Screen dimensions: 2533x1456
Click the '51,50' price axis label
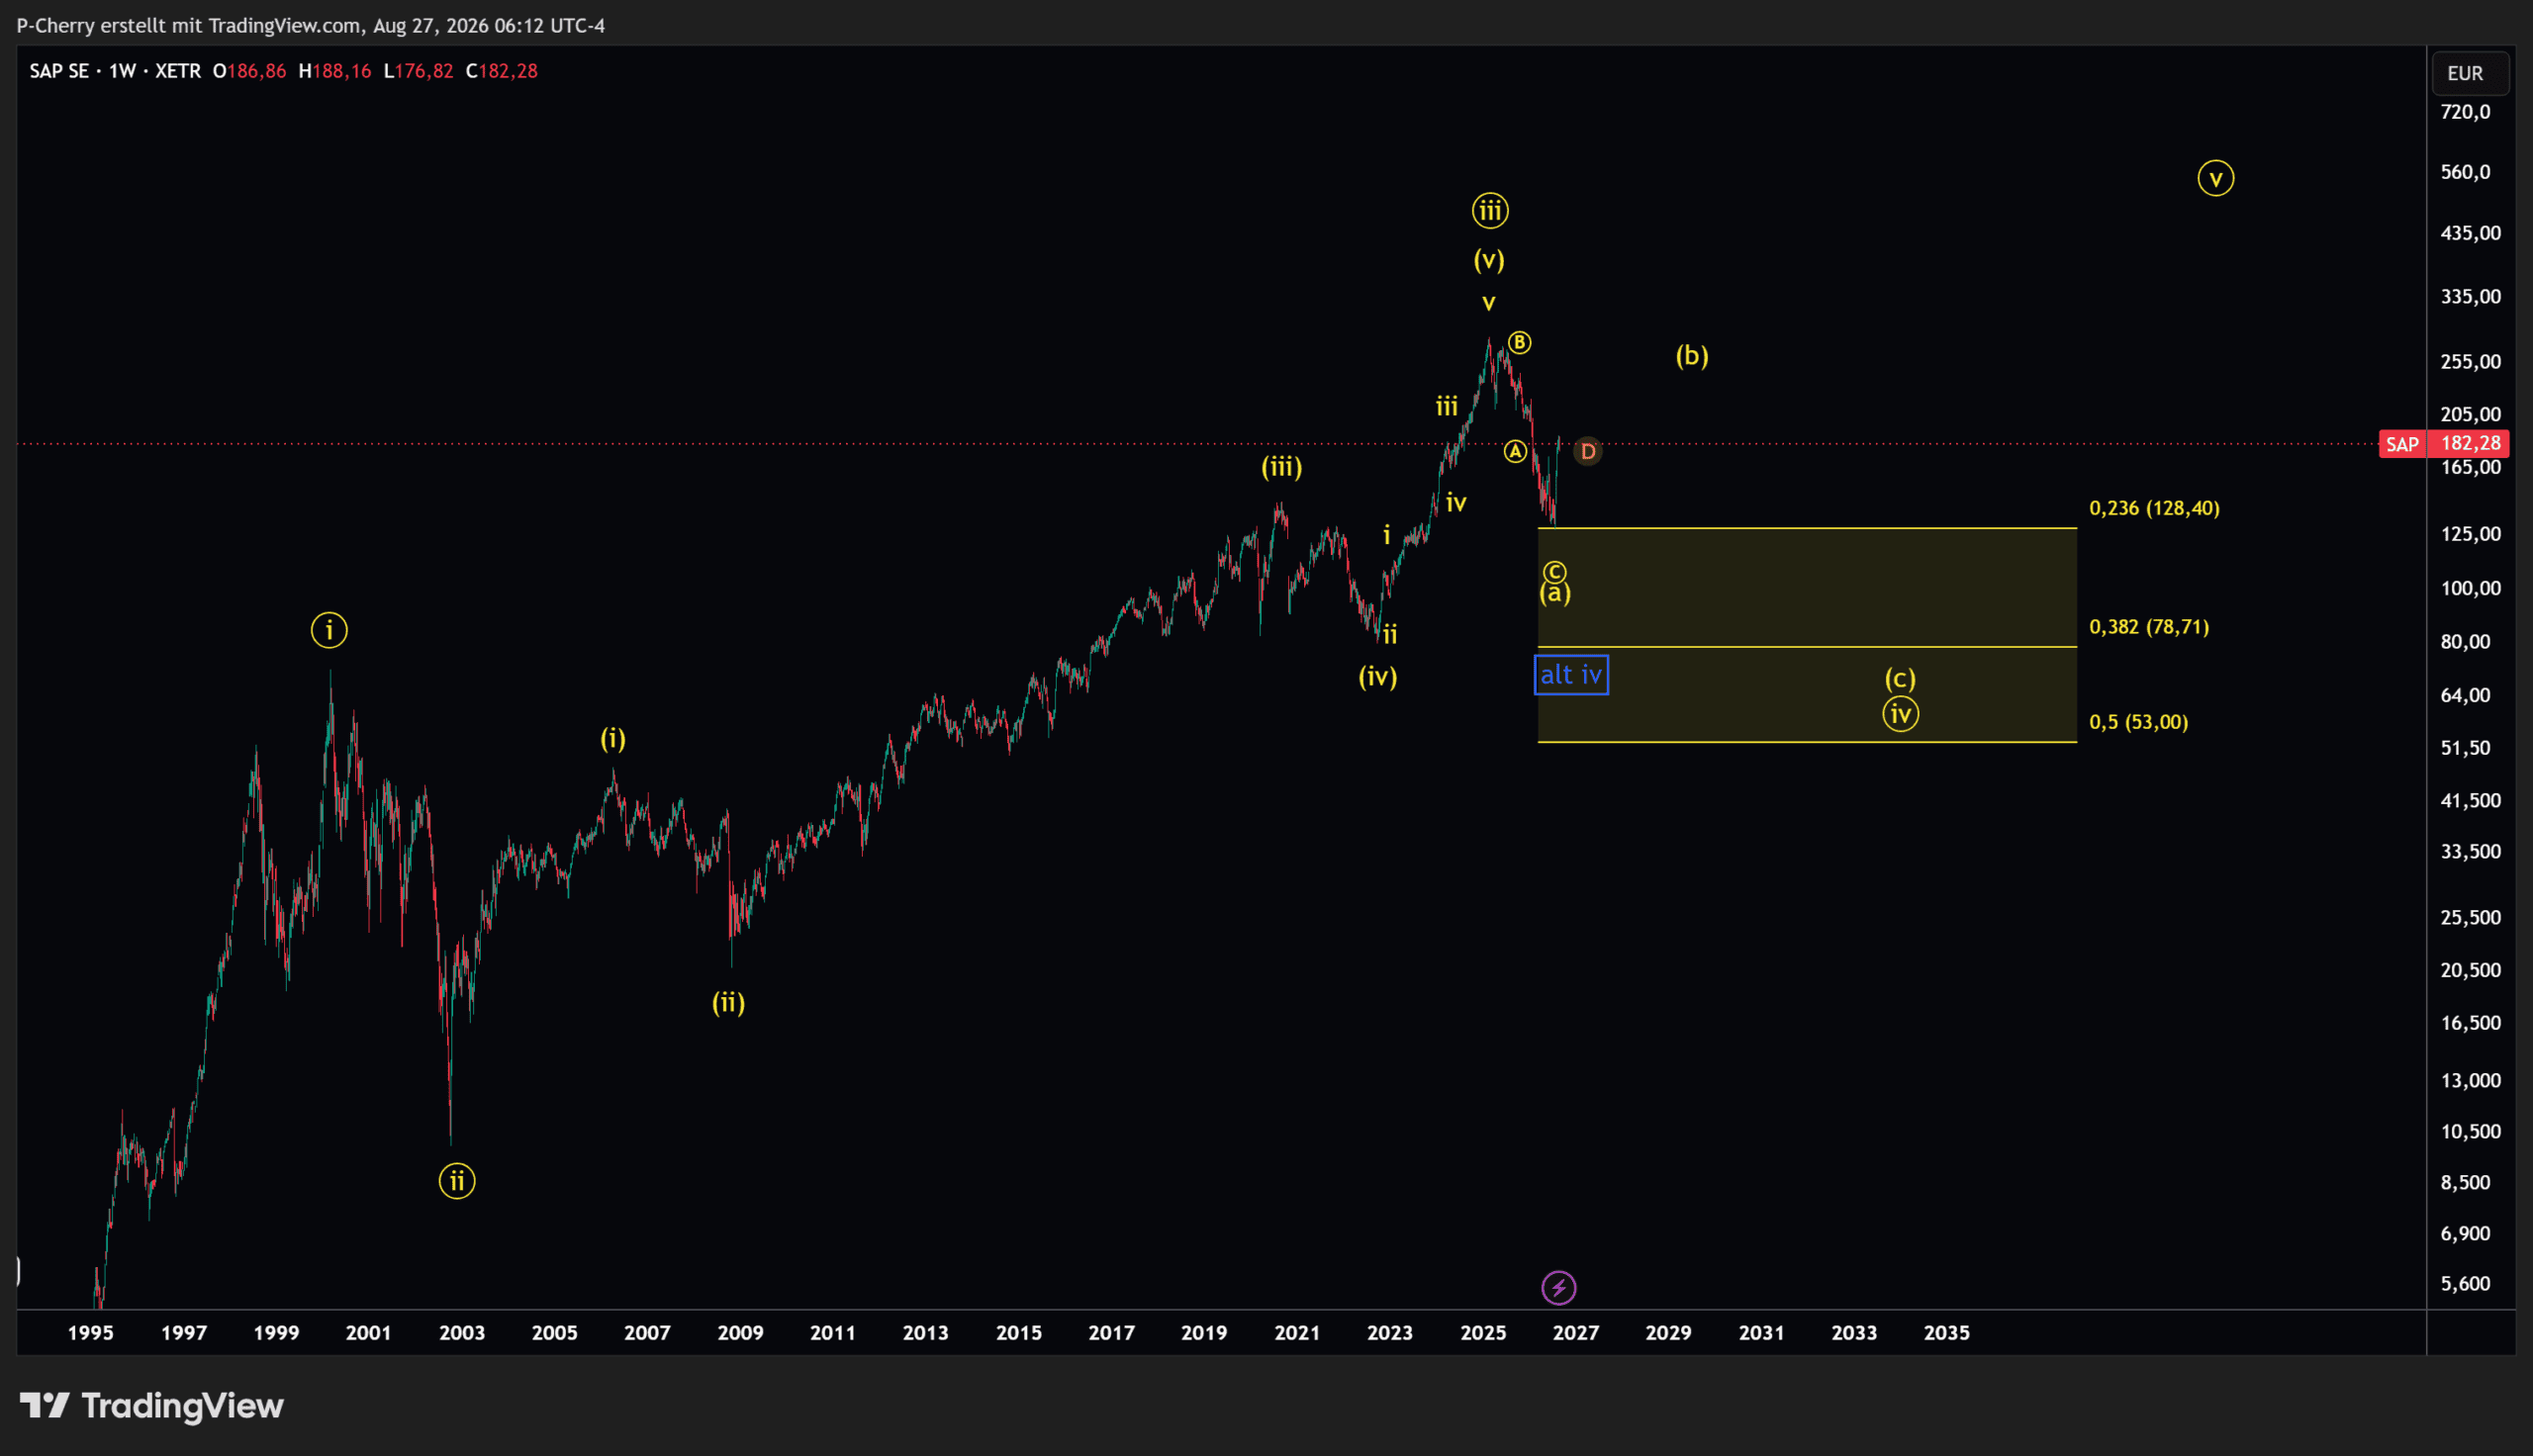click(x=2465, y=748)
